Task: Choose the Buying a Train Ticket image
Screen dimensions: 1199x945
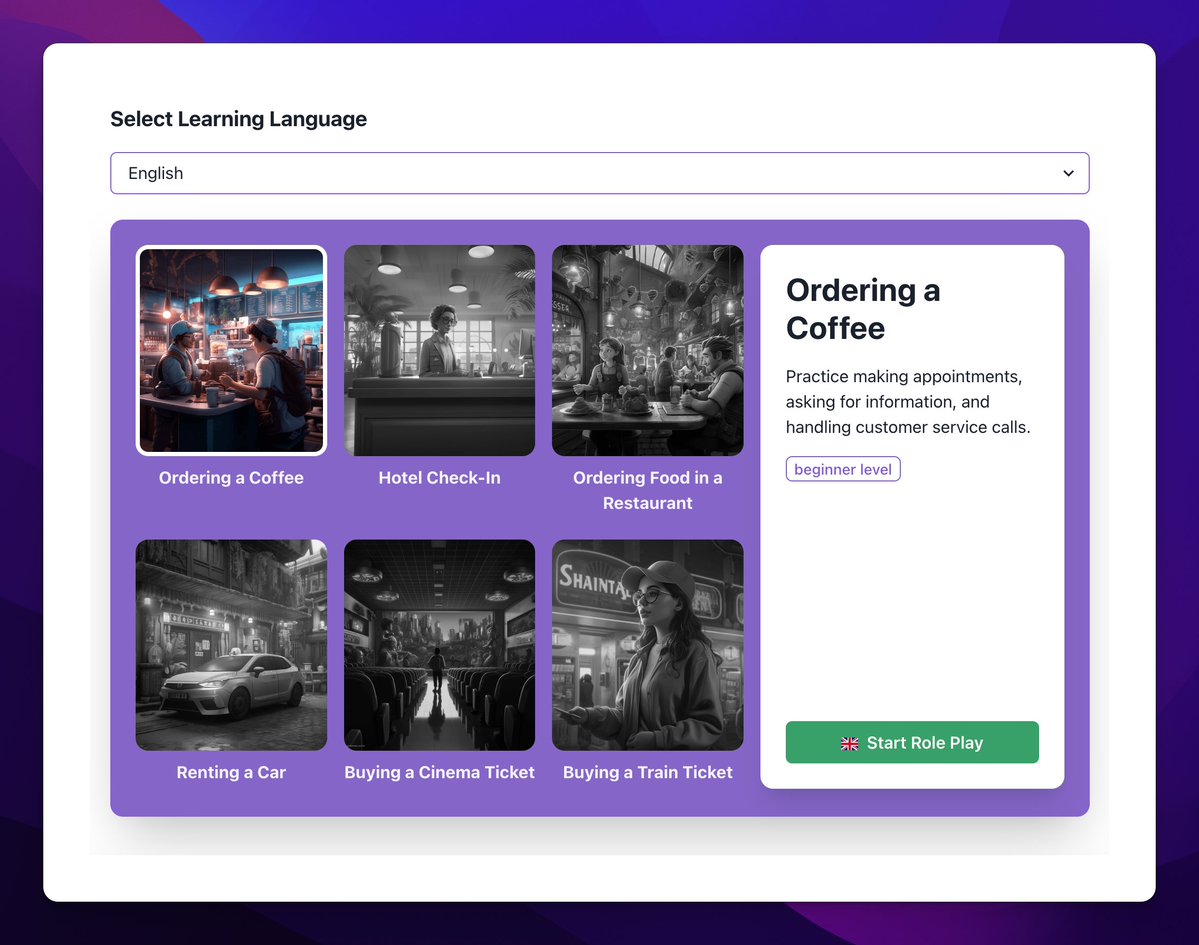Action: tap(647, 645)
